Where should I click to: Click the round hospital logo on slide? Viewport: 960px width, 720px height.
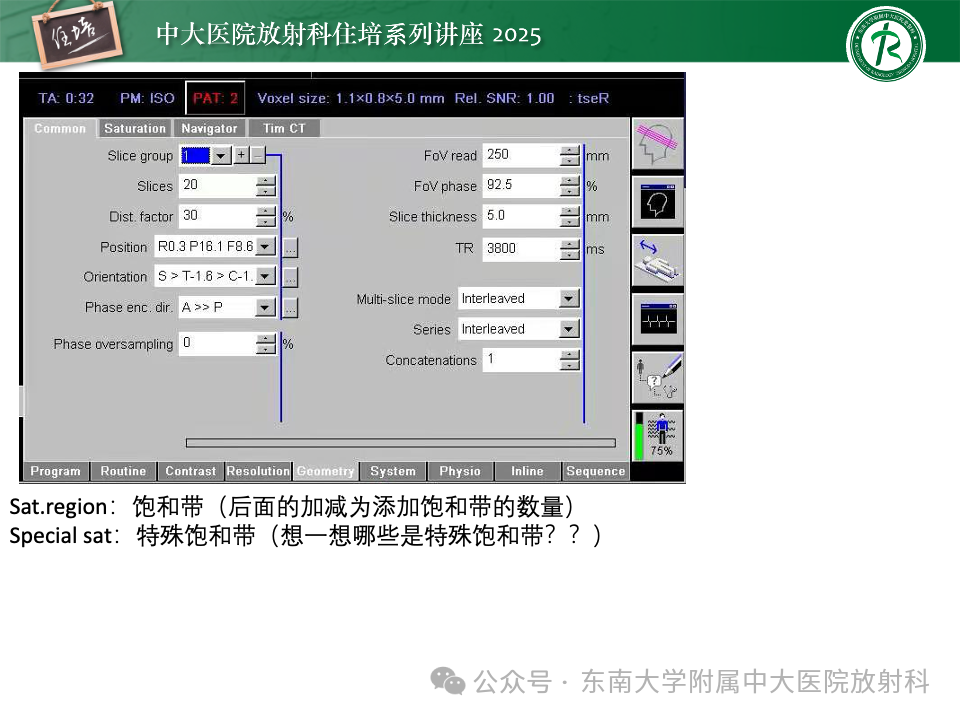(x=885, y=44)
